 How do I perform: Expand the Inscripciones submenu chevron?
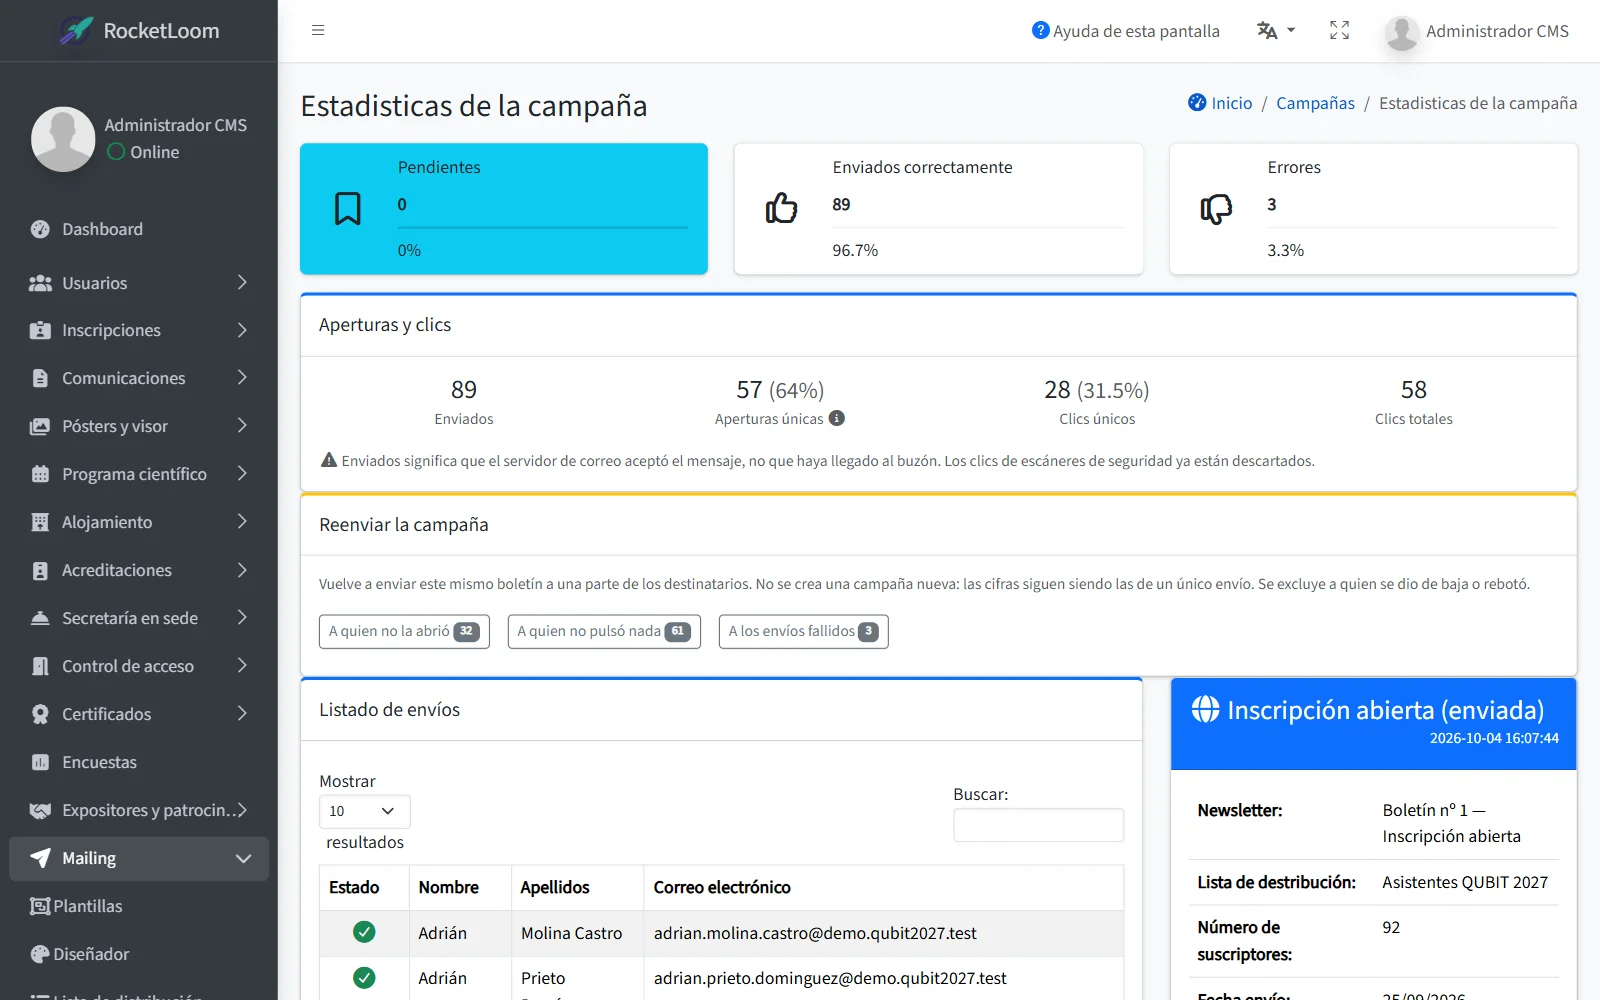point(242,330)
